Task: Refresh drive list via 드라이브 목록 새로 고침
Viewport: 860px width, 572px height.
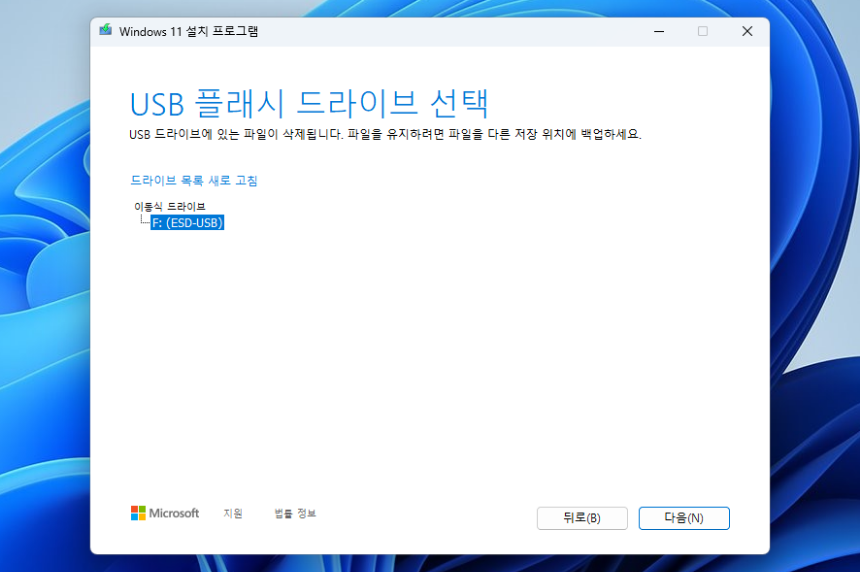Action: 194,180
